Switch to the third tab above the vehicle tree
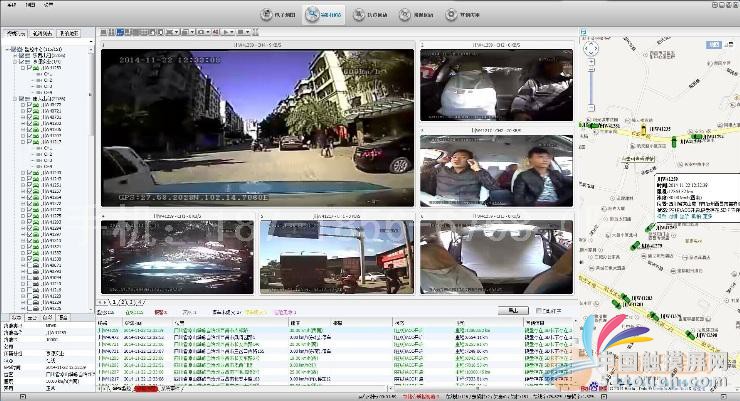 68,33
